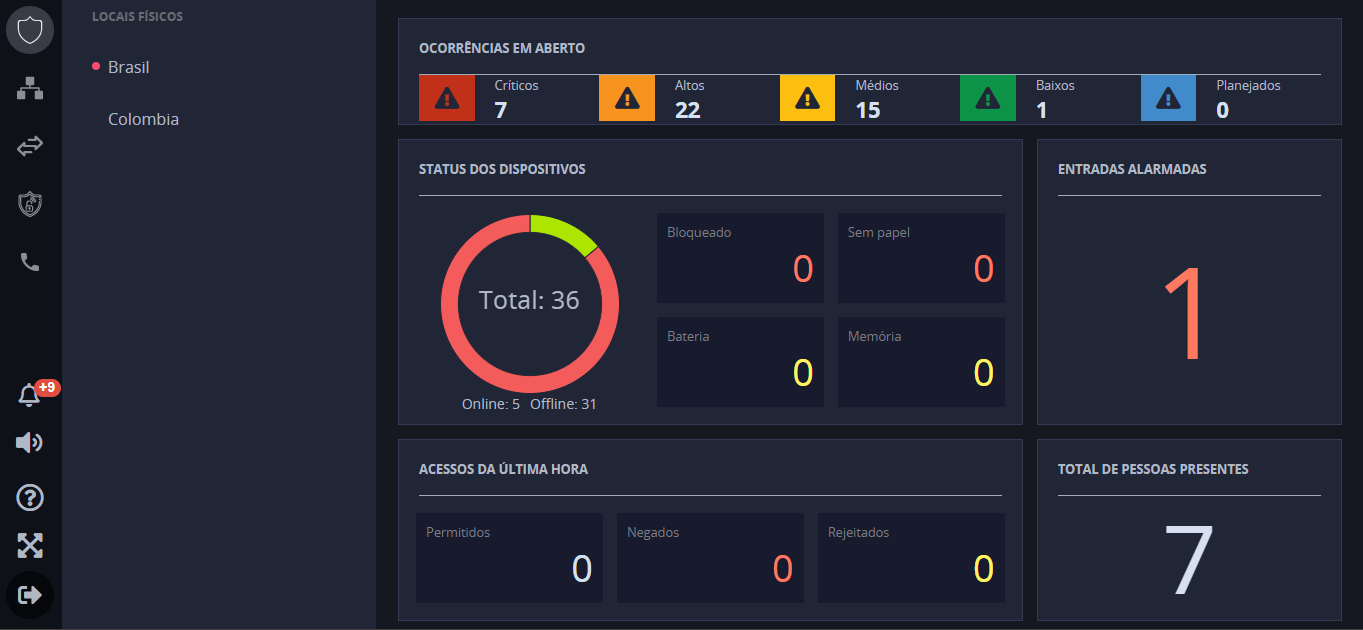Viewport: 1363px width, 630px height.
Task: Select Brasil in physical locations list
Action: 128,67
